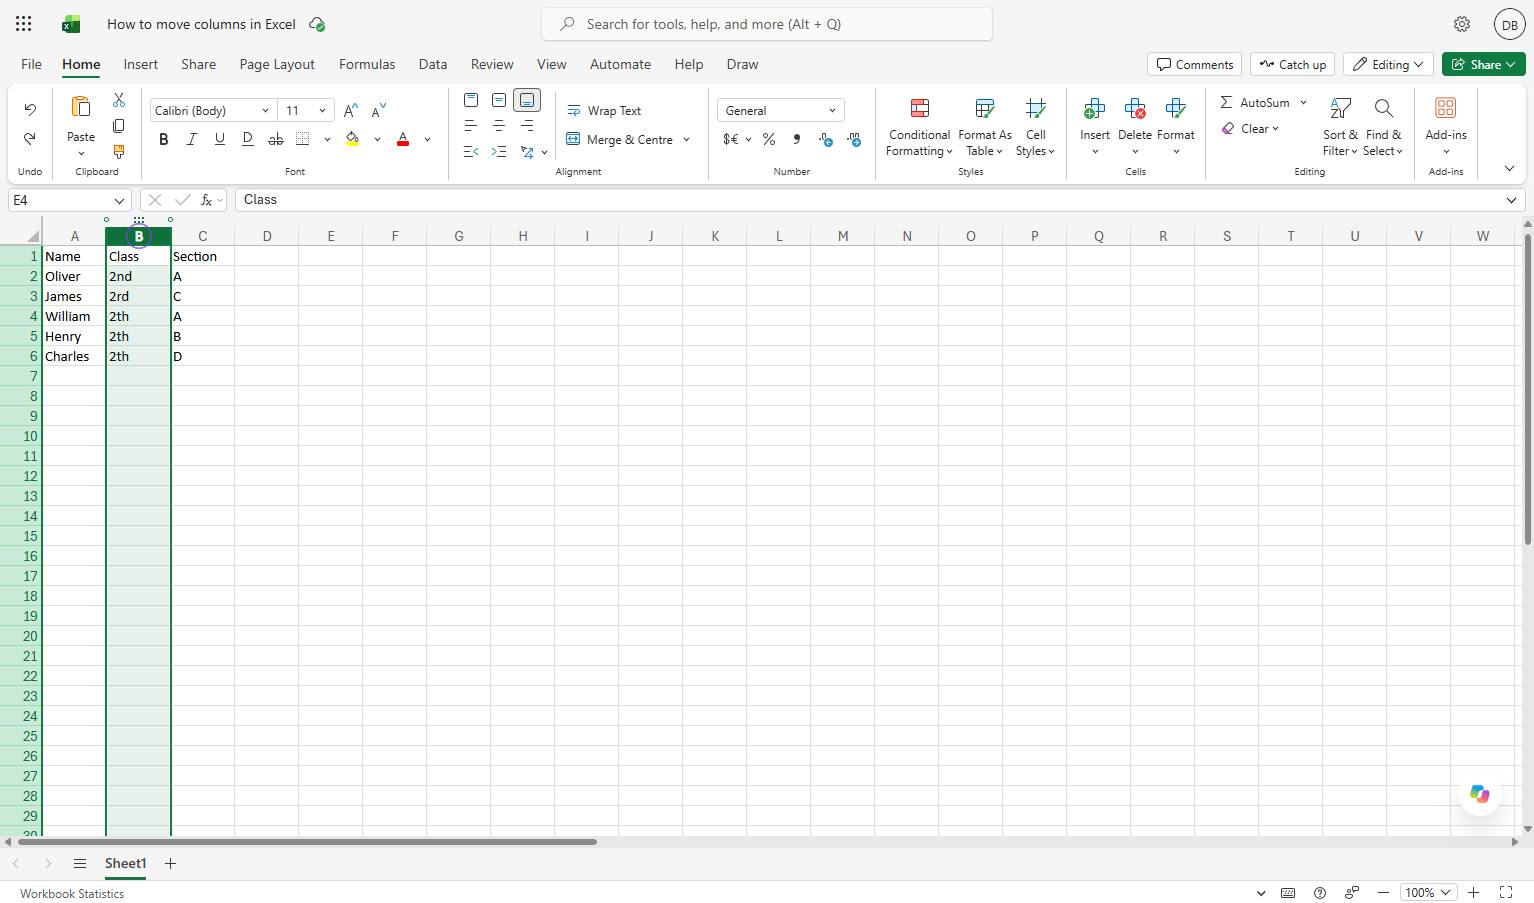This screenshot has height=903, width=1534.
Task: Click the Redo arrow icon
Action: click(x=30, y=138)
